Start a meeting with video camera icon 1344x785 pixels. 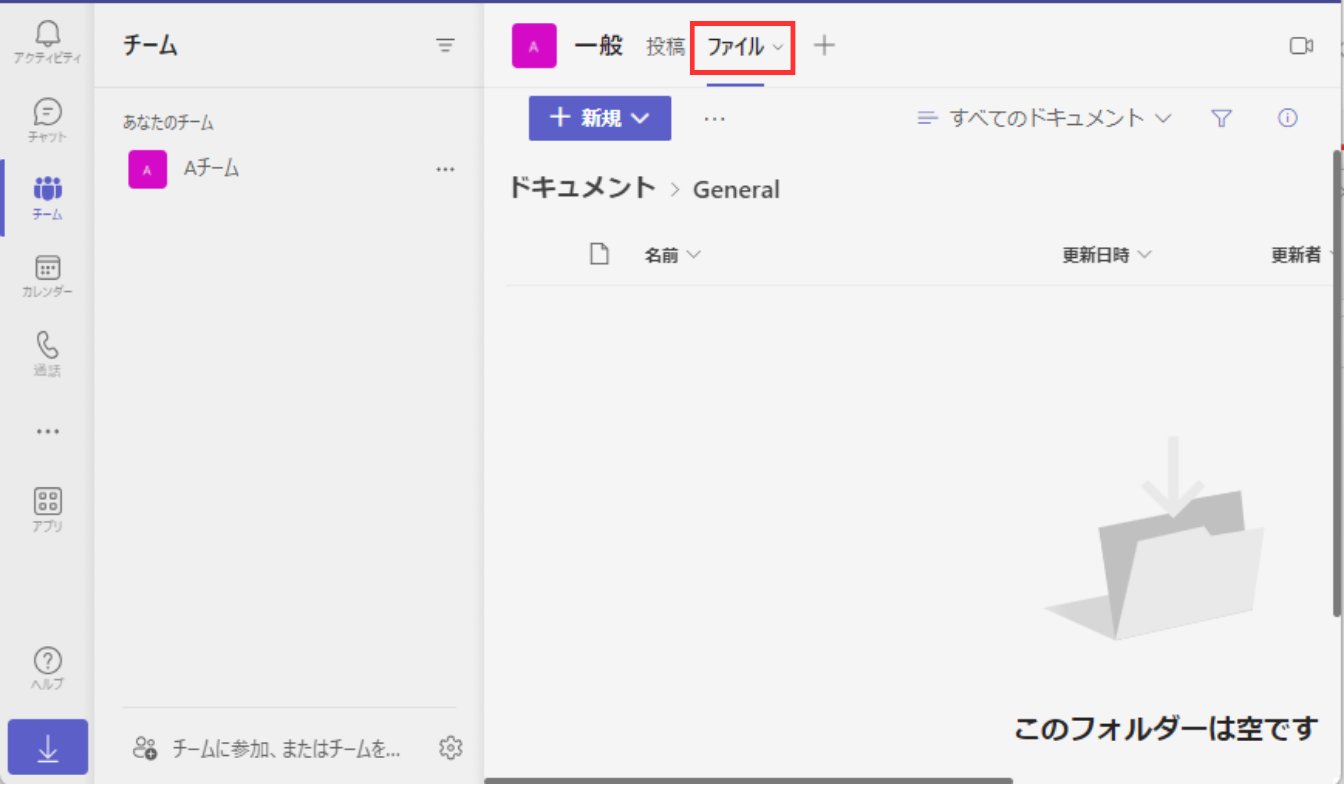coord(1301,46)
